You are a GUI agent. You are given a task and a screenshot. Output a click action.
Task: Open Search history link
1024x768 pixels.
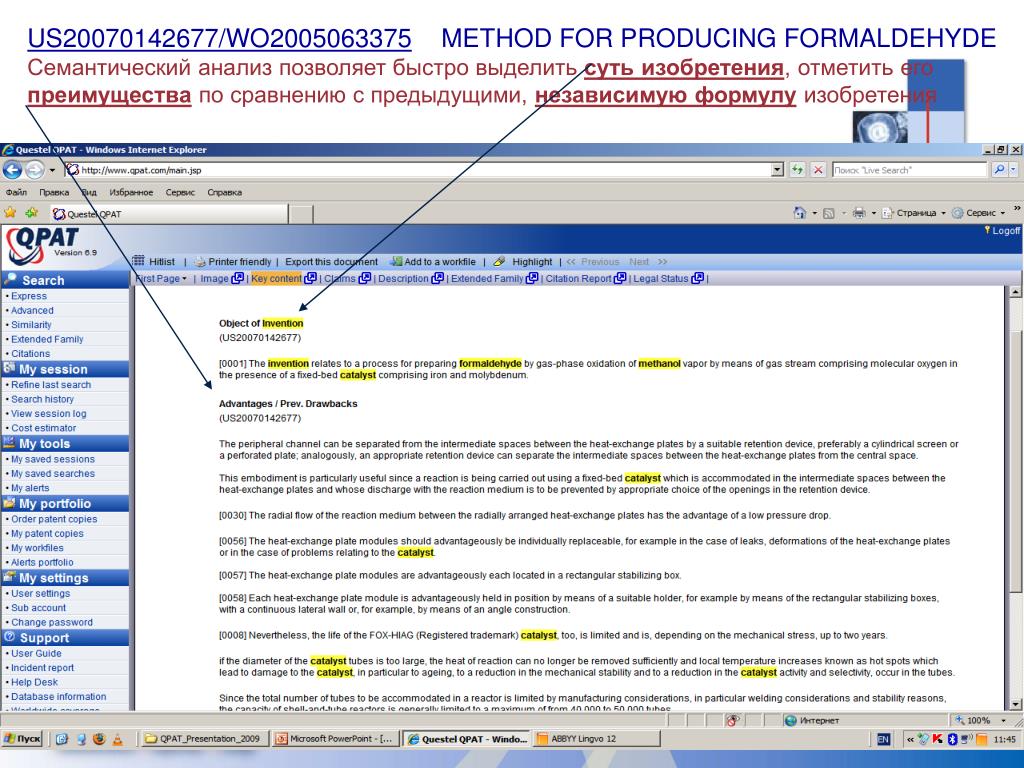pos(42,399)
